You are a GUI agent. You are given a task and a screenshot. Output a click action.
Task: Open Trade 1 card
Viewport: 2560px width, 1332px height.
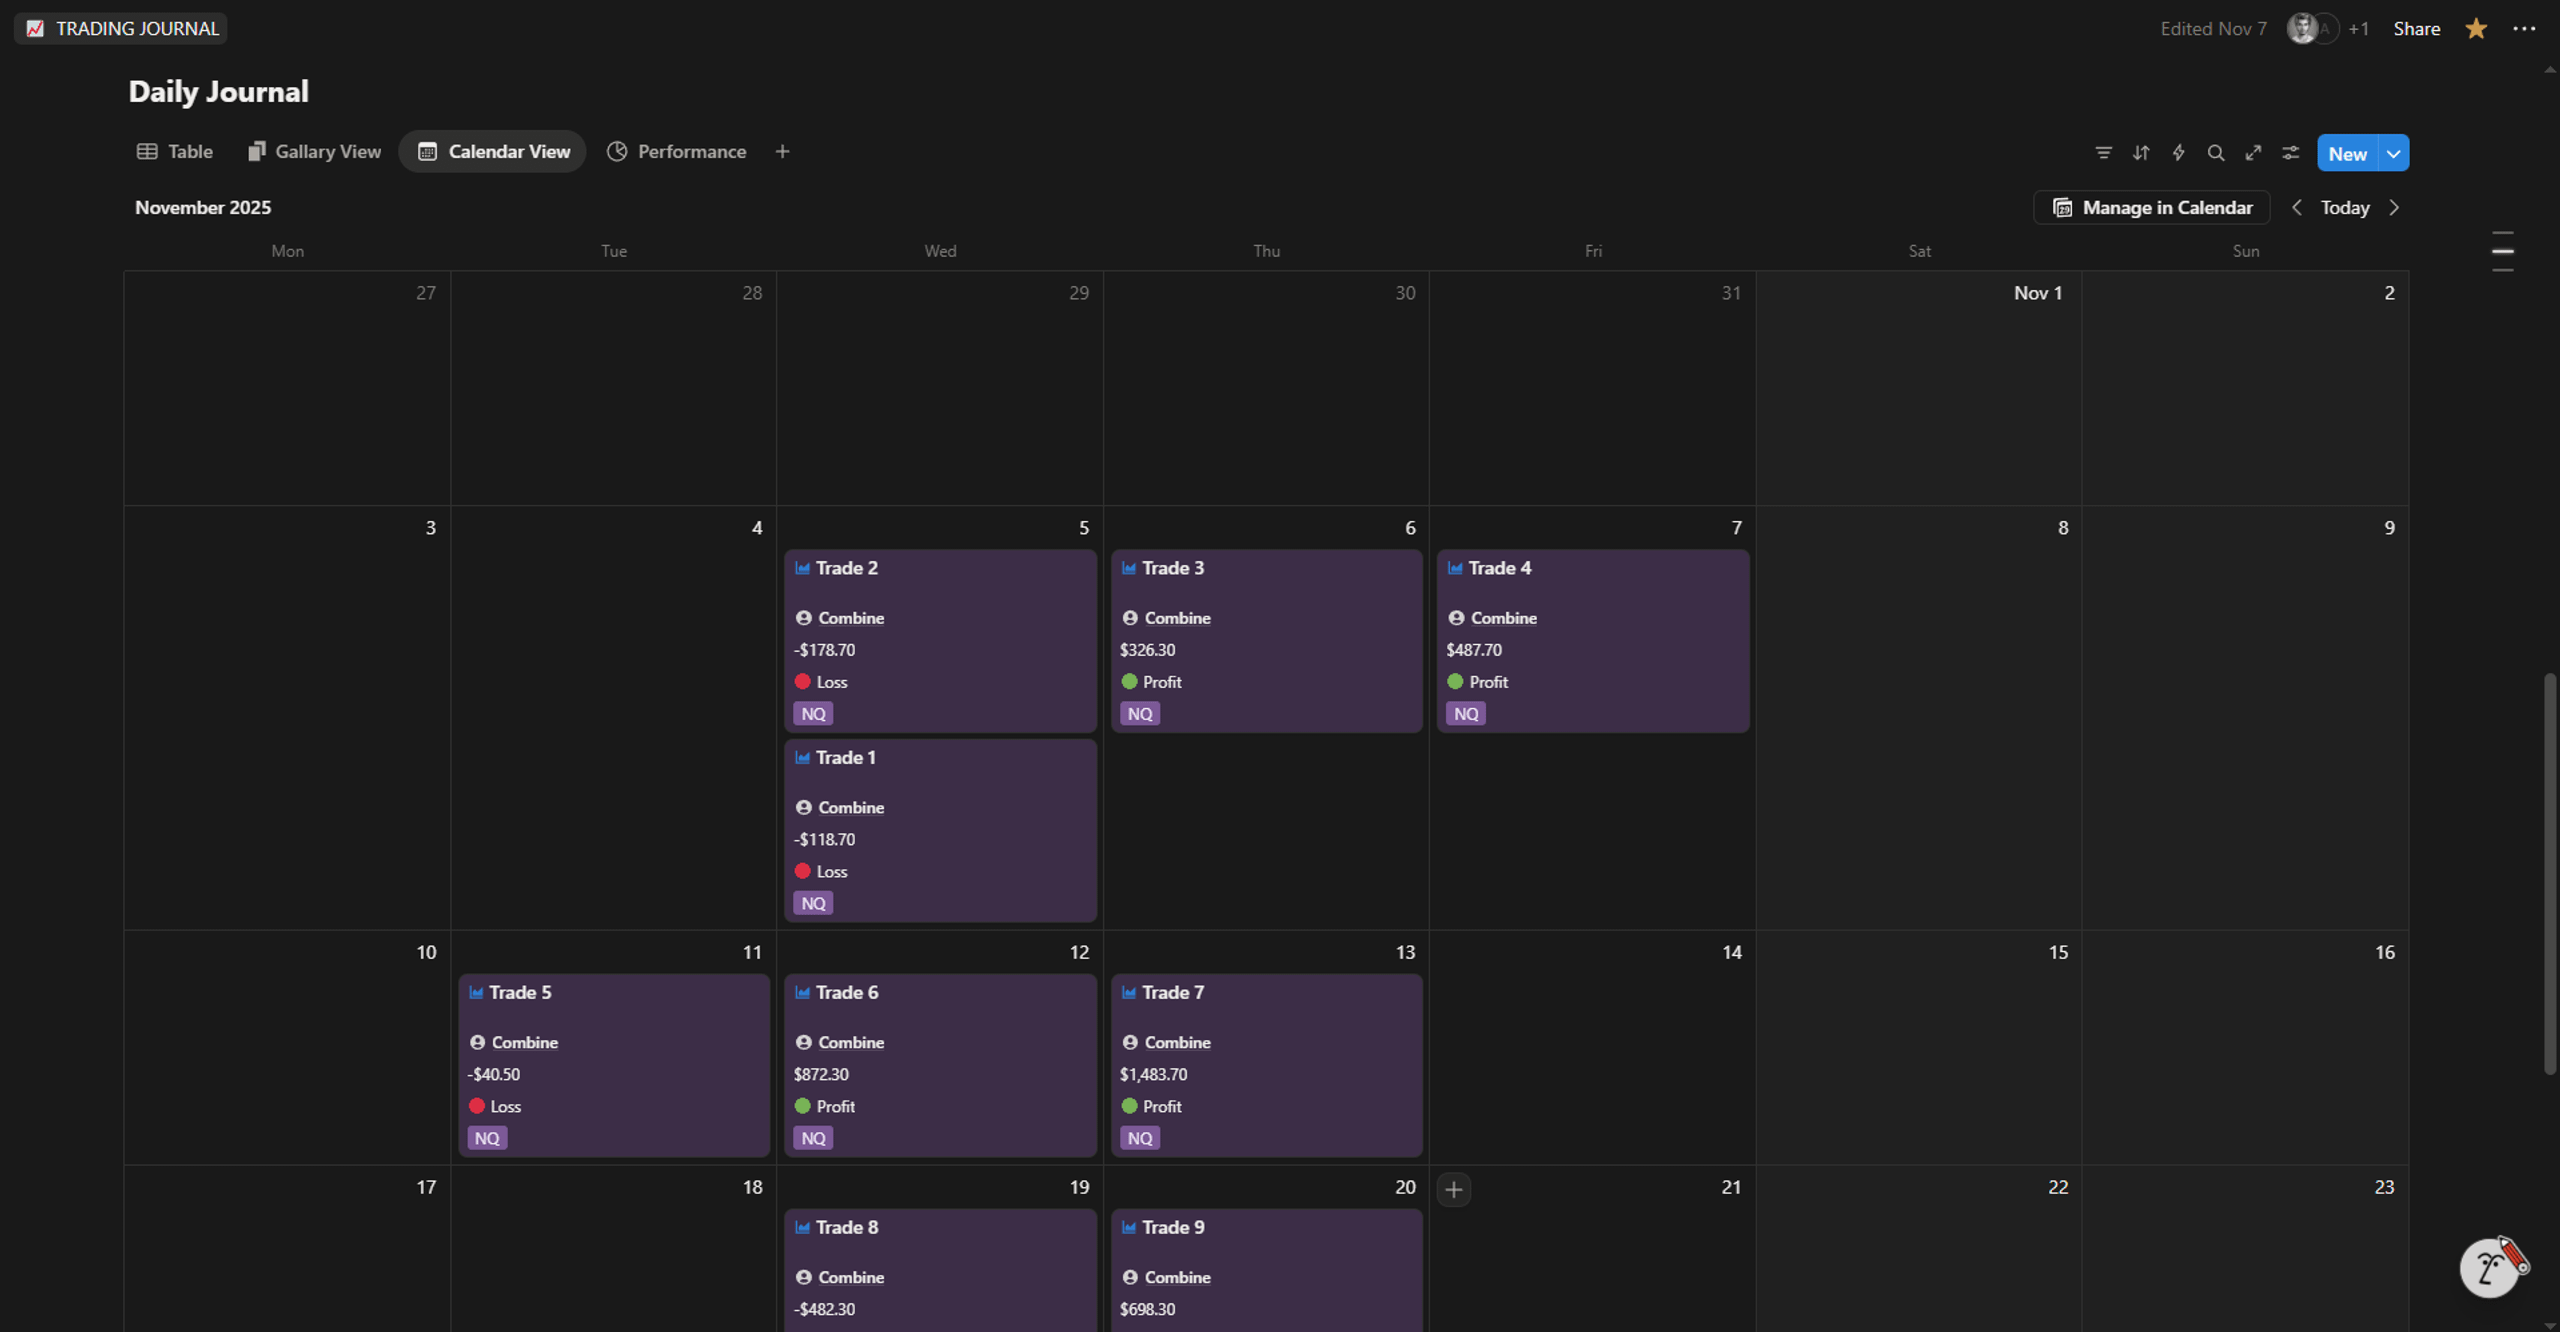940,830
